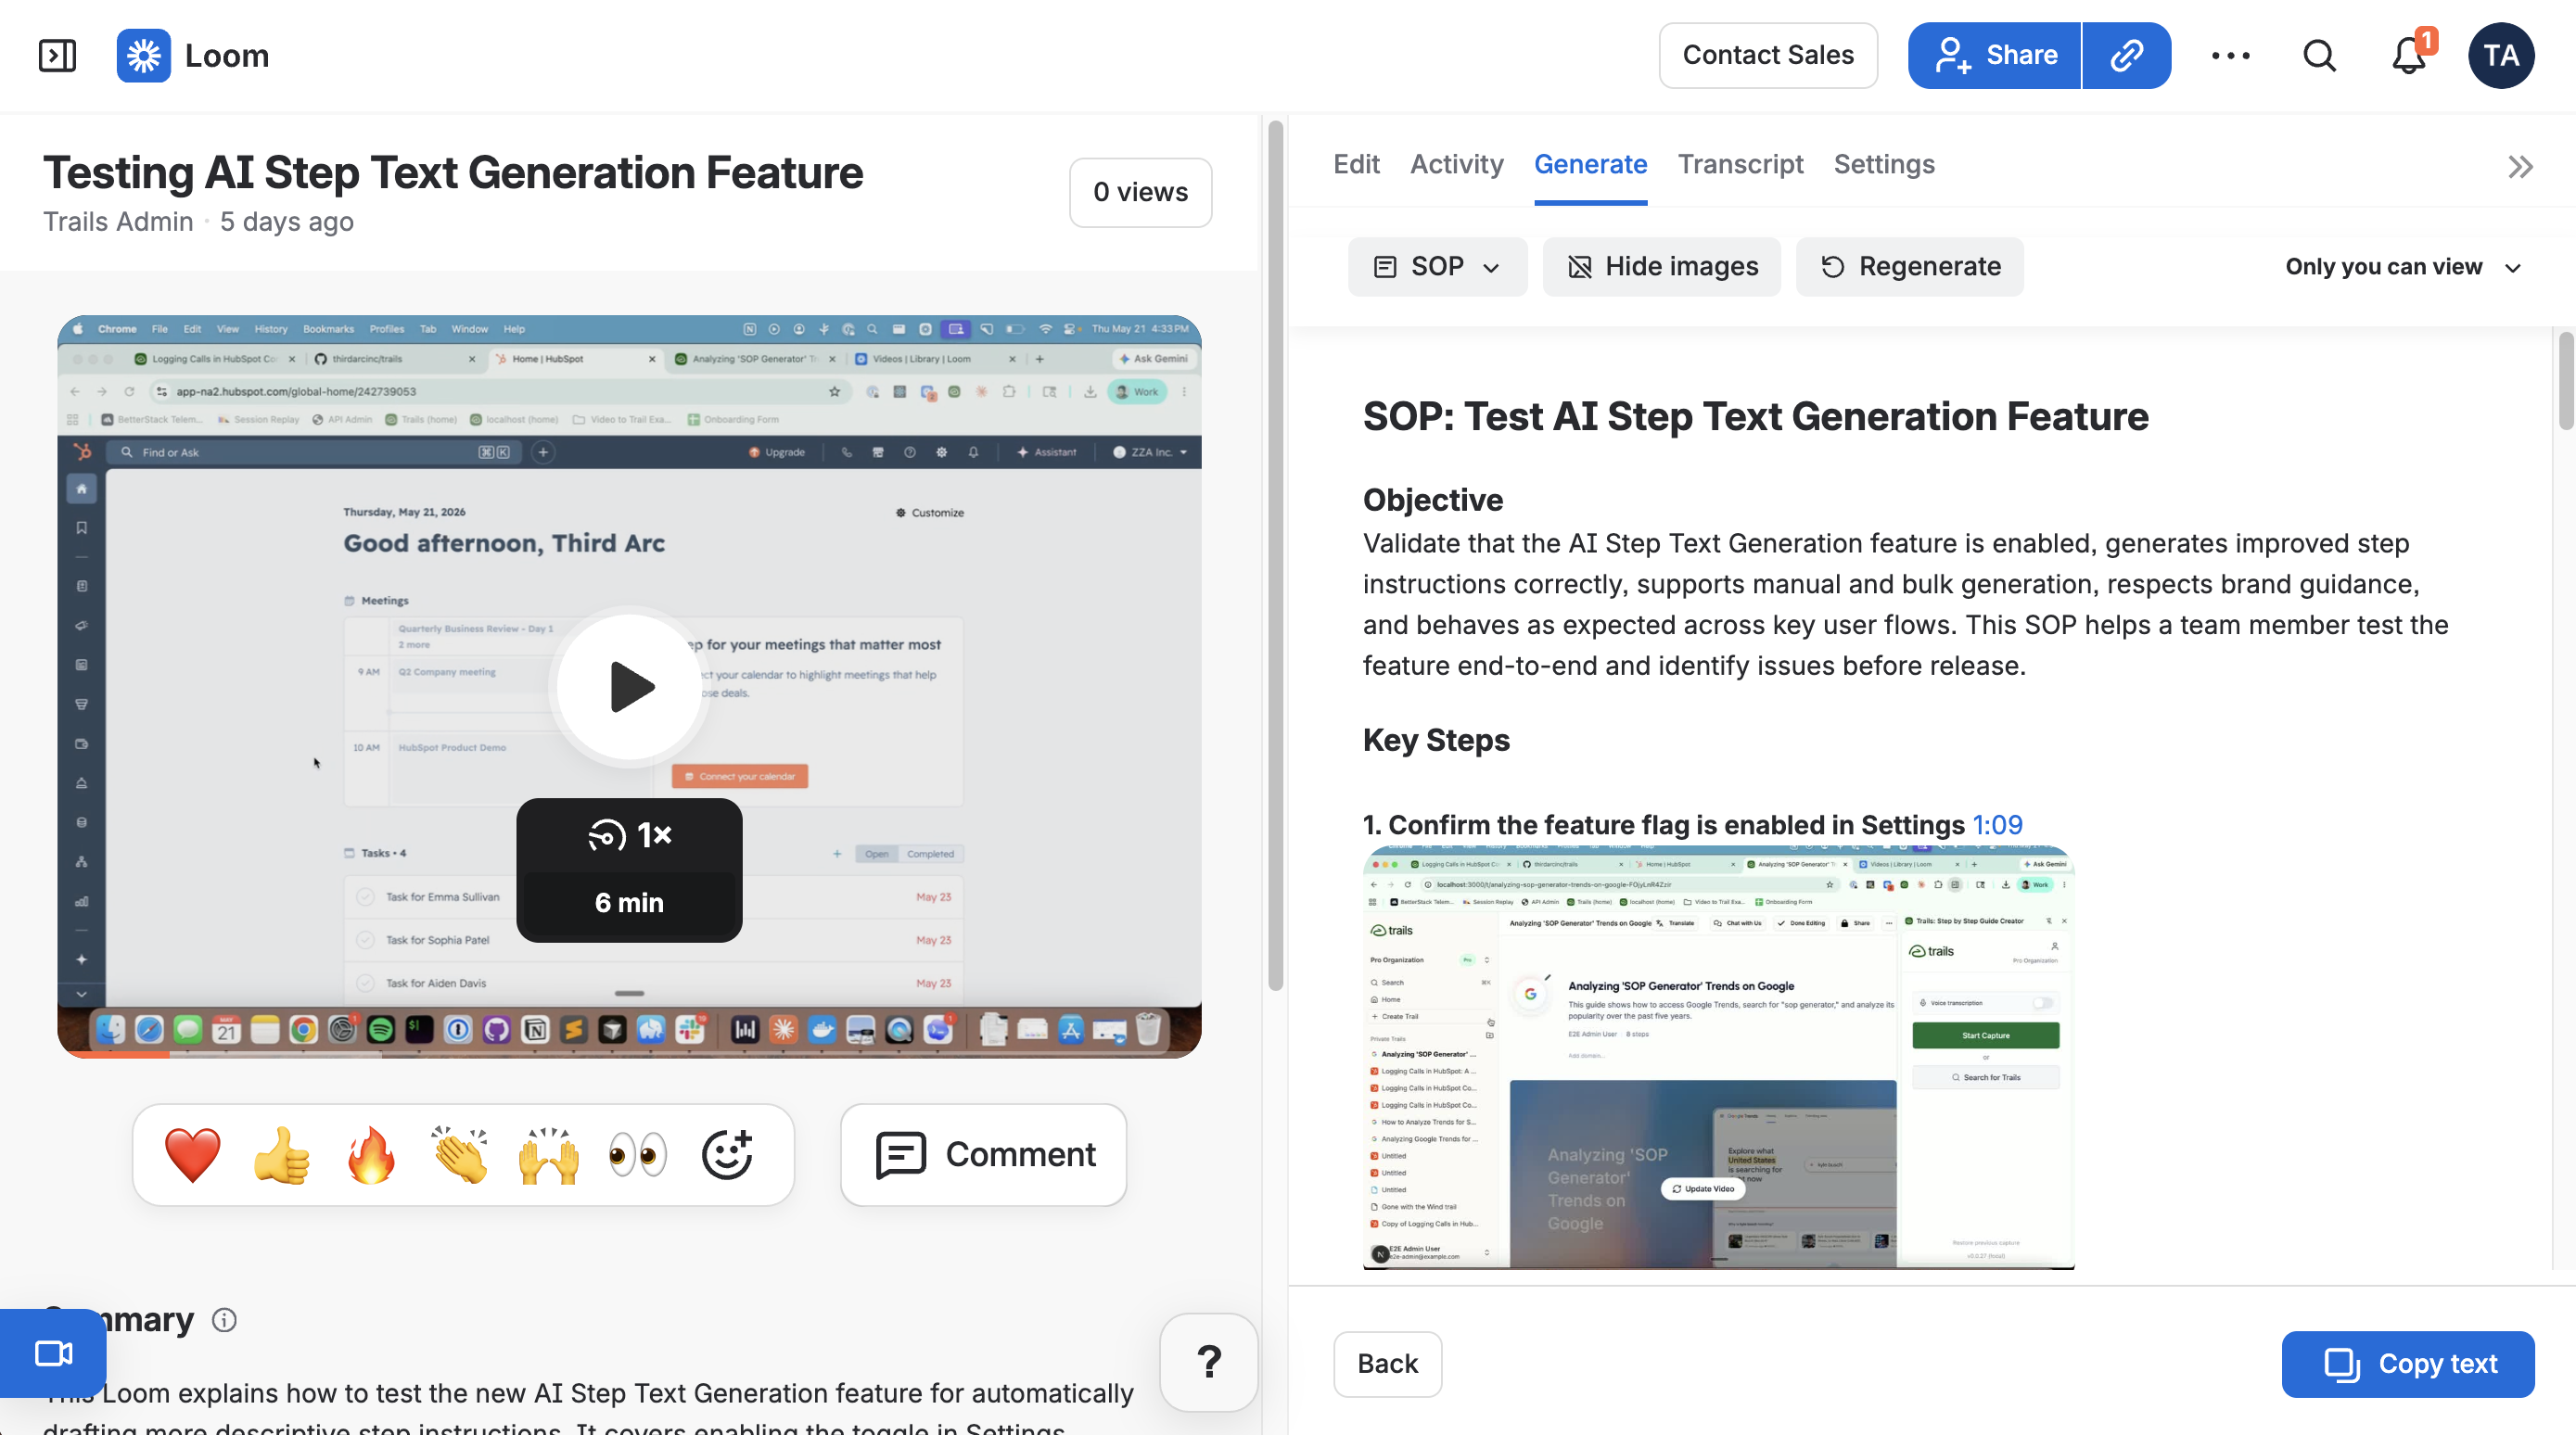
Task: Click the 0 views counter
Action: coord(1140,192)
